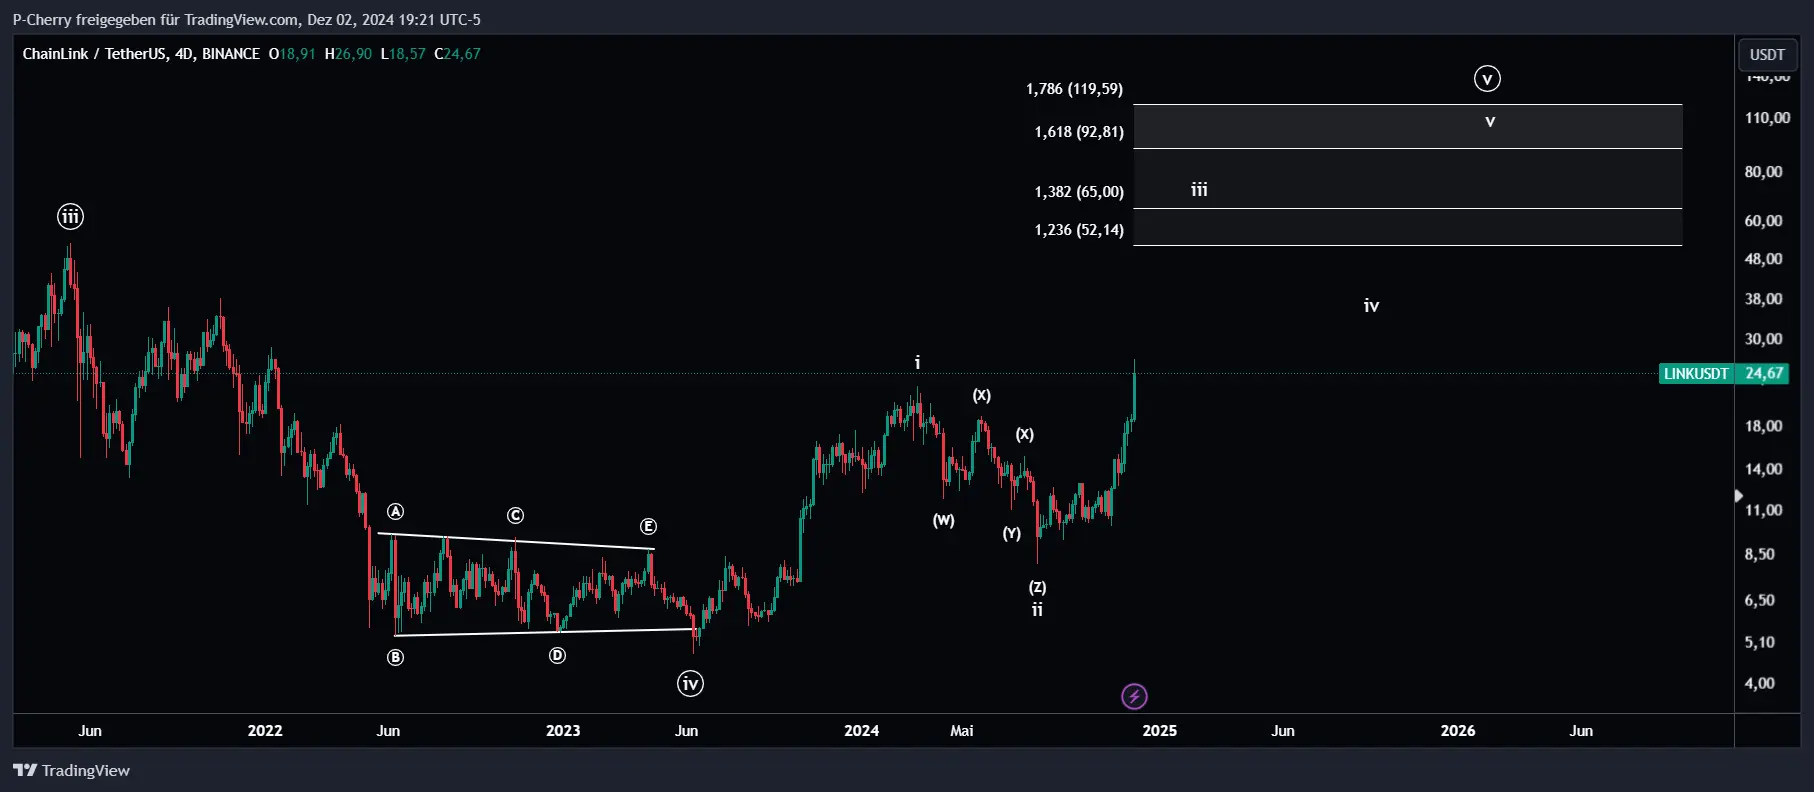Open the USDT currency selector
Viewport: 1814px width, 792px height.
(1767, 55)
